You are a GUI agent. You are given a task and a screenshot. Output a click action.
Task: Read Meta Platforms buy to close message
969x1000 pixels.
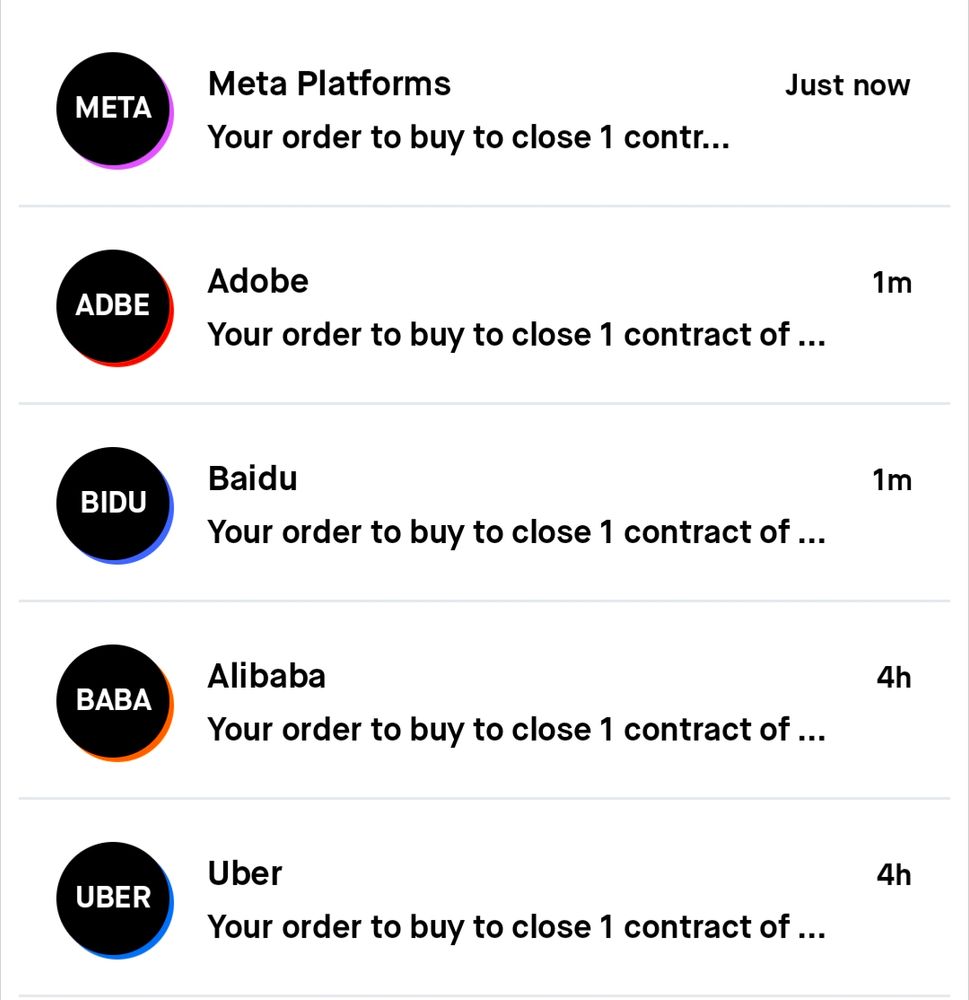(x=468, y=137)
